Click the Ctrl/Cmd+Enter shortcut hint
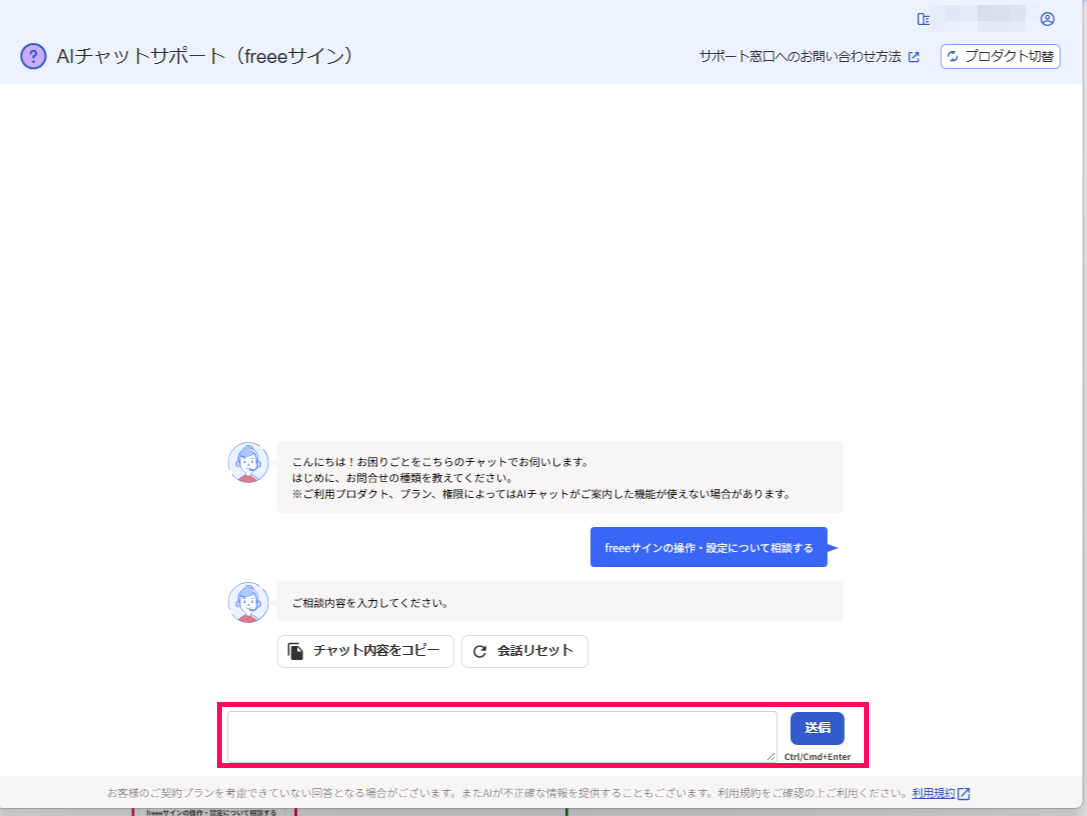Image resolution: width=1087 pixels, height=816 pixels. click(x=817, y=757)
